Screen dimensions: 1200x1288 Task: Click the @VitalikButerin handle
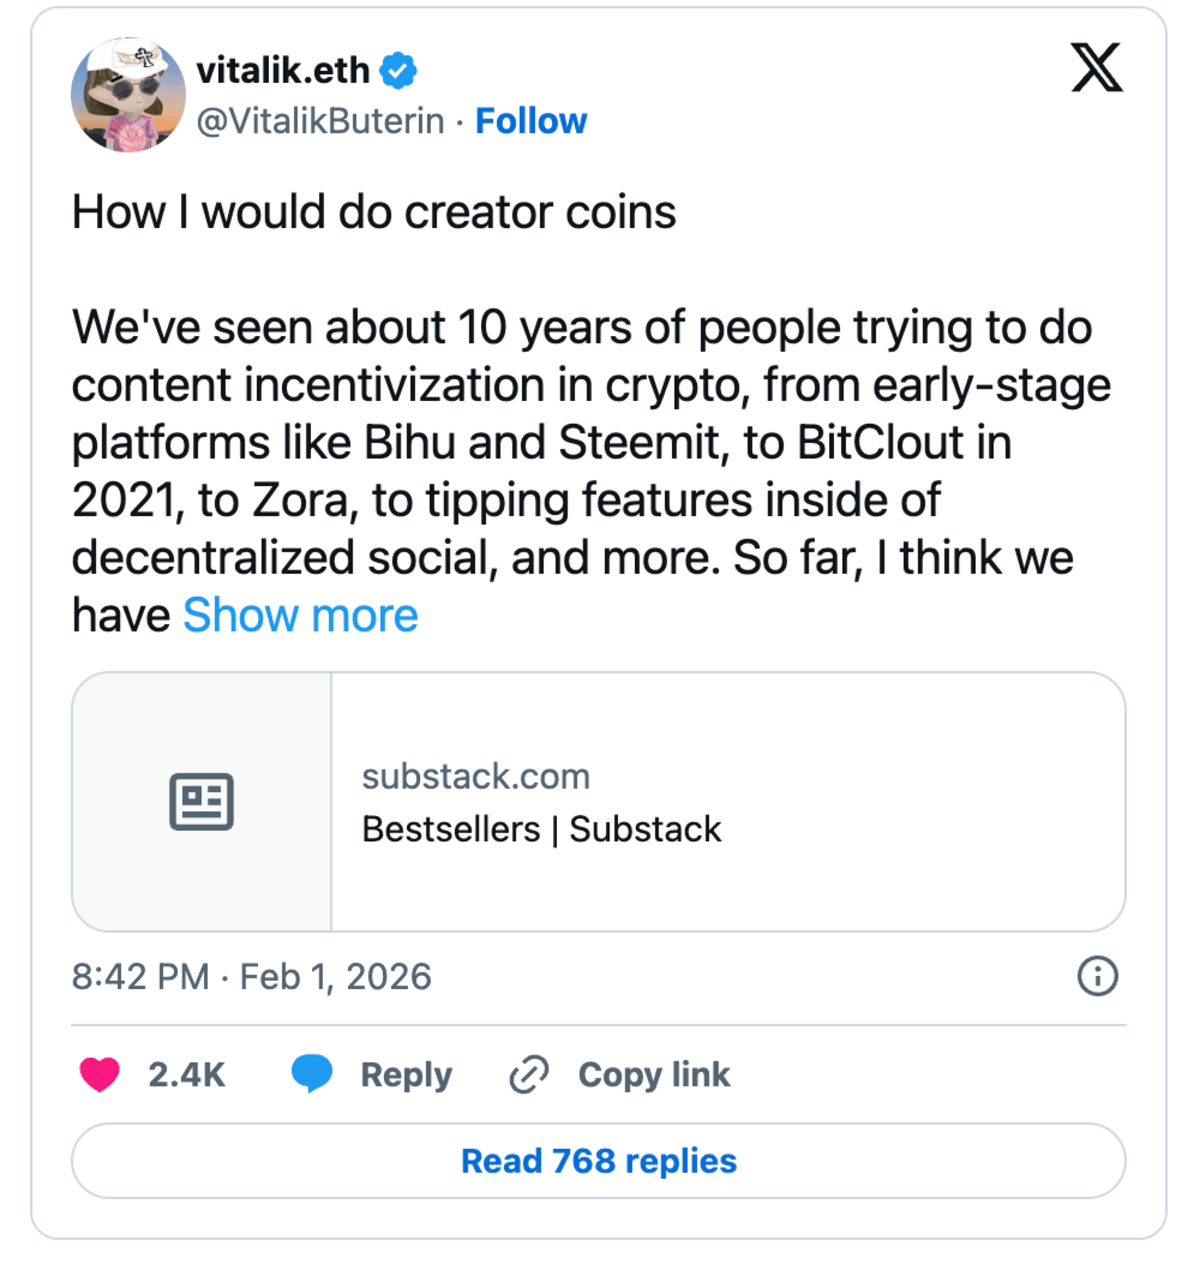click(x=319, y=120)
